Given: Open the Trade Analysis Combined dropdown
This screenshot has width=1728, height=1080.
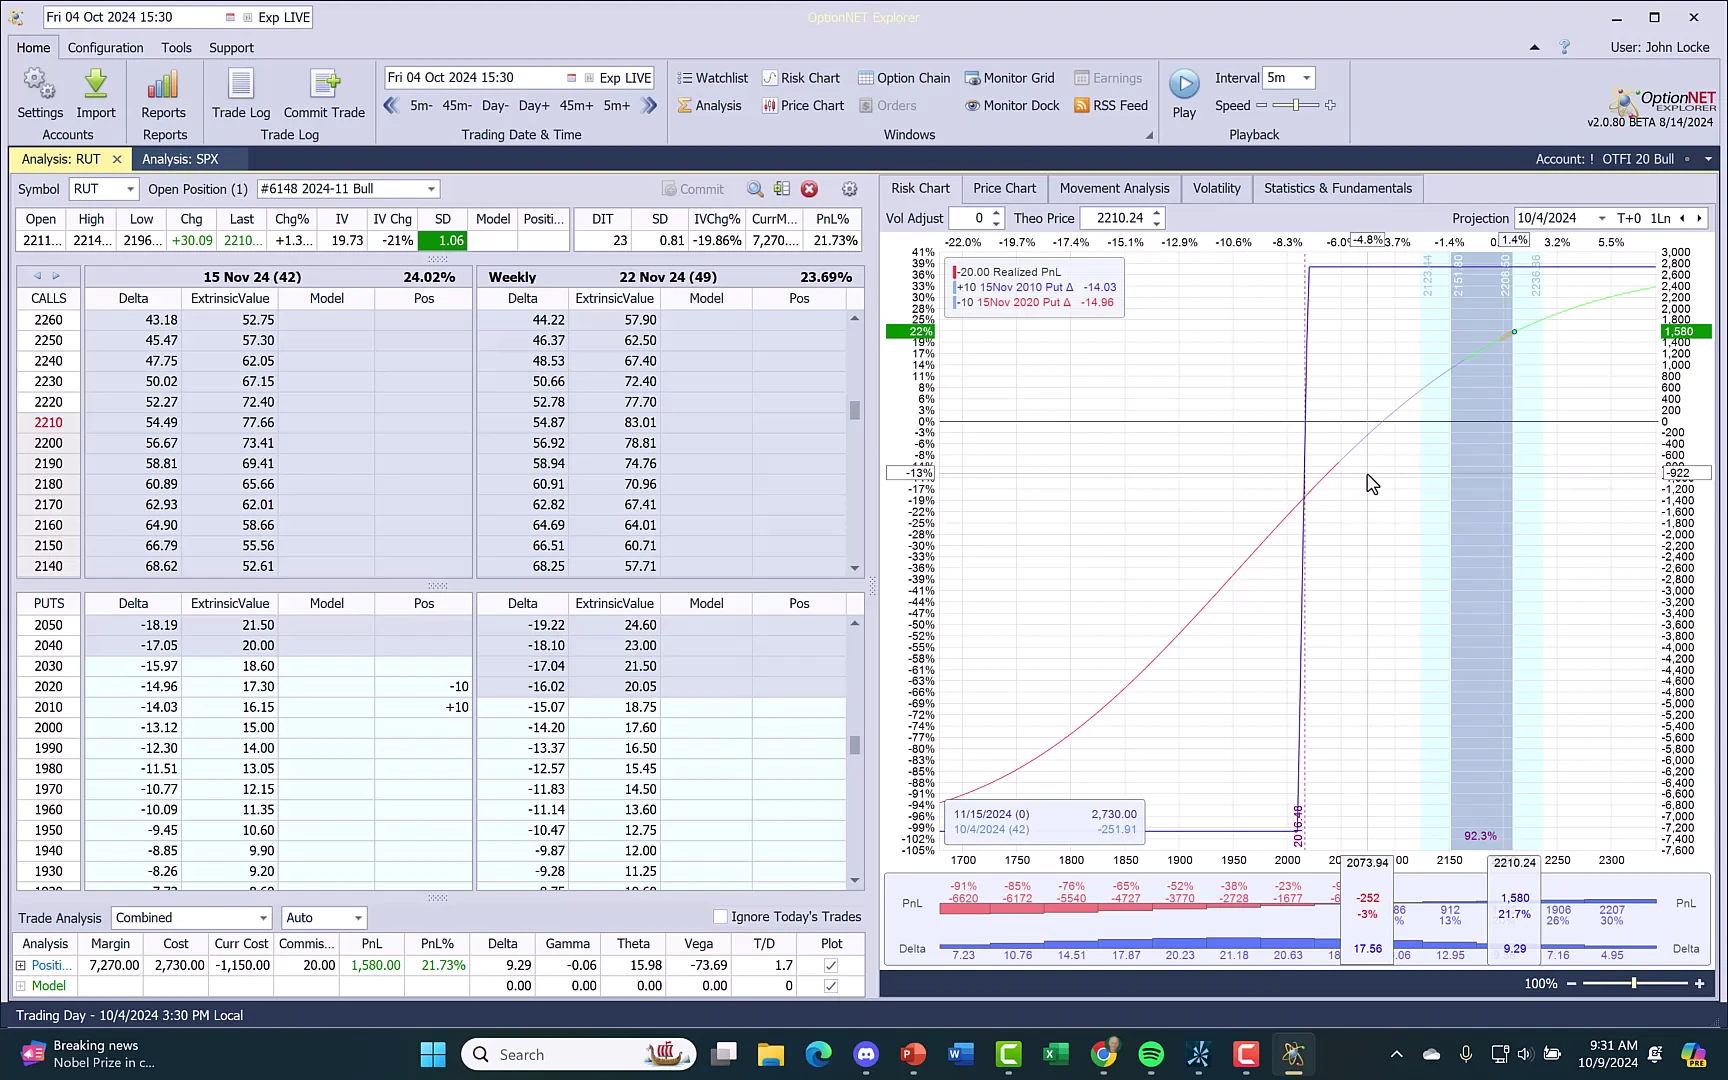Looking at the screenshot, I should click(x=263, y=918).
